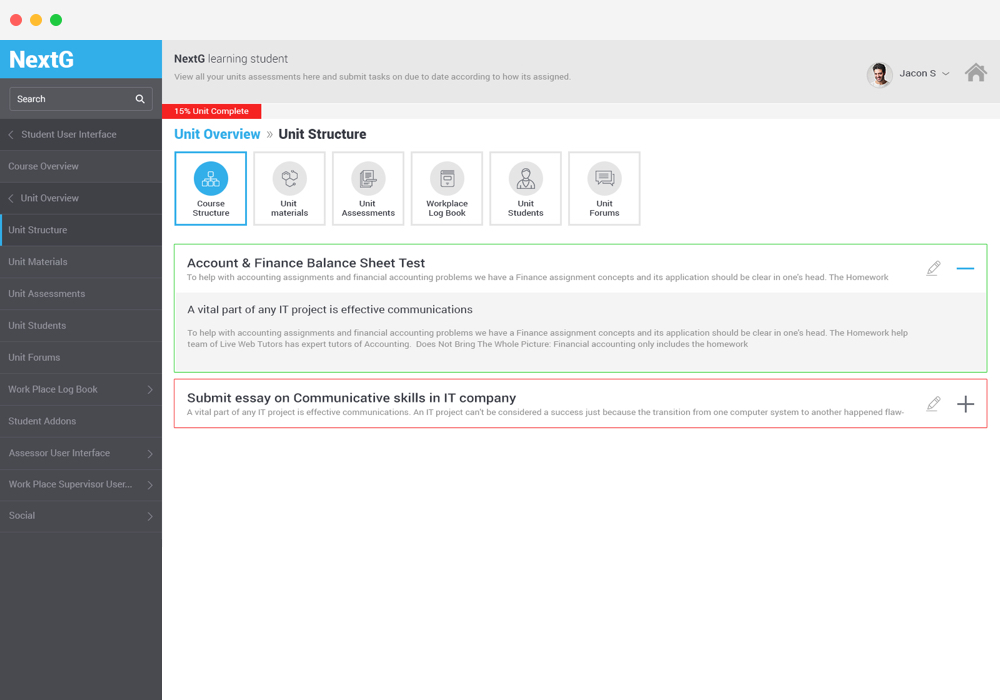Open the Unit Assessments icon
Viewport: 1000px width, 700px height.
[x=367, y=188]
